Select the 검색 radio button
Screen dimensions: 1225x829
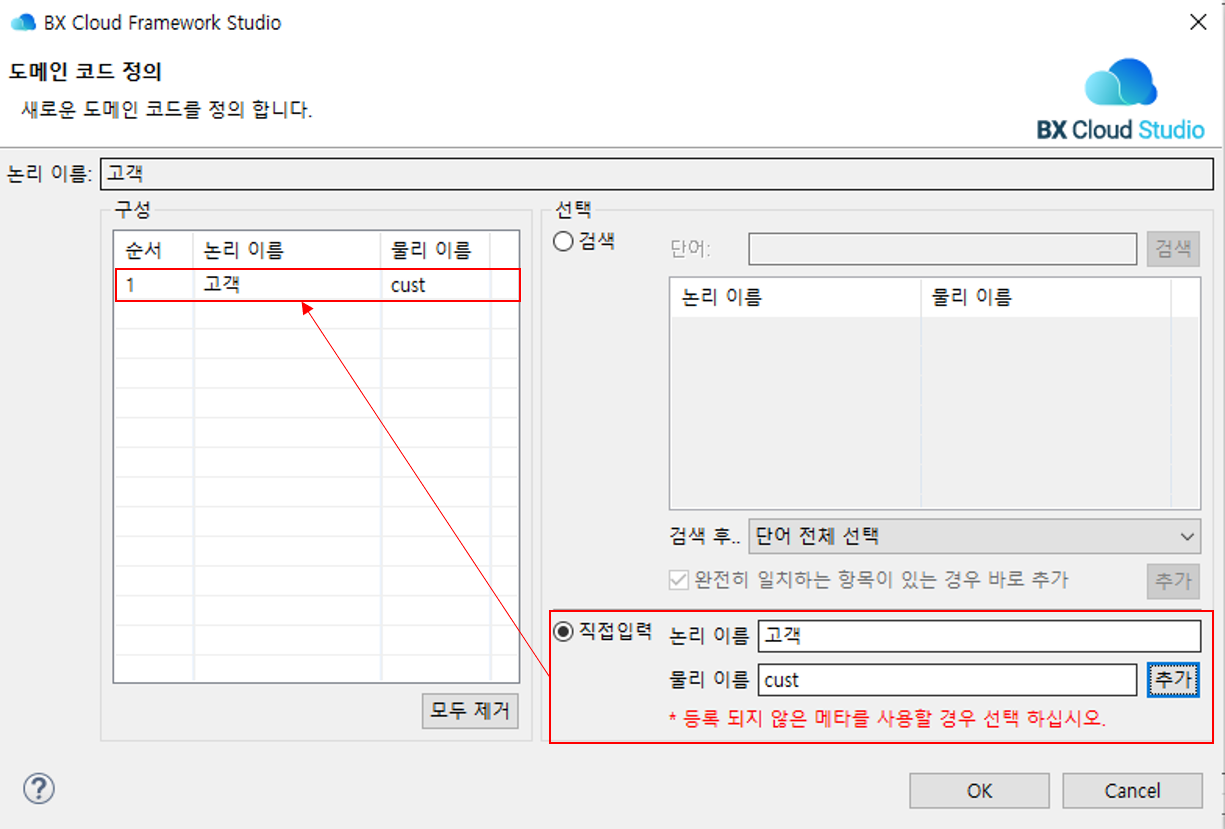[x=564, y=242]
